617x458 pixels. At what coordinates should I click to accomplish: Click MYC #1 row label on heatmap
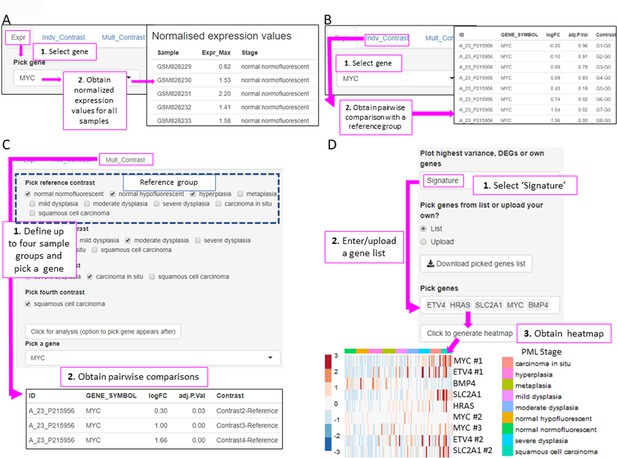click(468, 361)
